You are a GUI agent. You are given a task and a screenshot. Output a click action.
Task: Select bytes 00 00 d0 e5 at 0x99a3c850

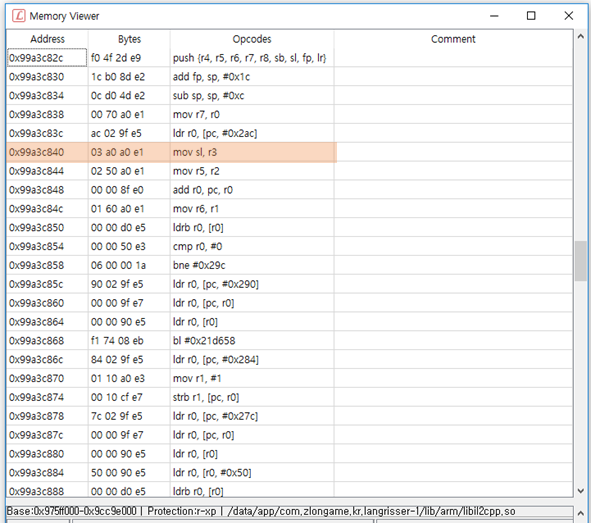click(x=118, y=228)
